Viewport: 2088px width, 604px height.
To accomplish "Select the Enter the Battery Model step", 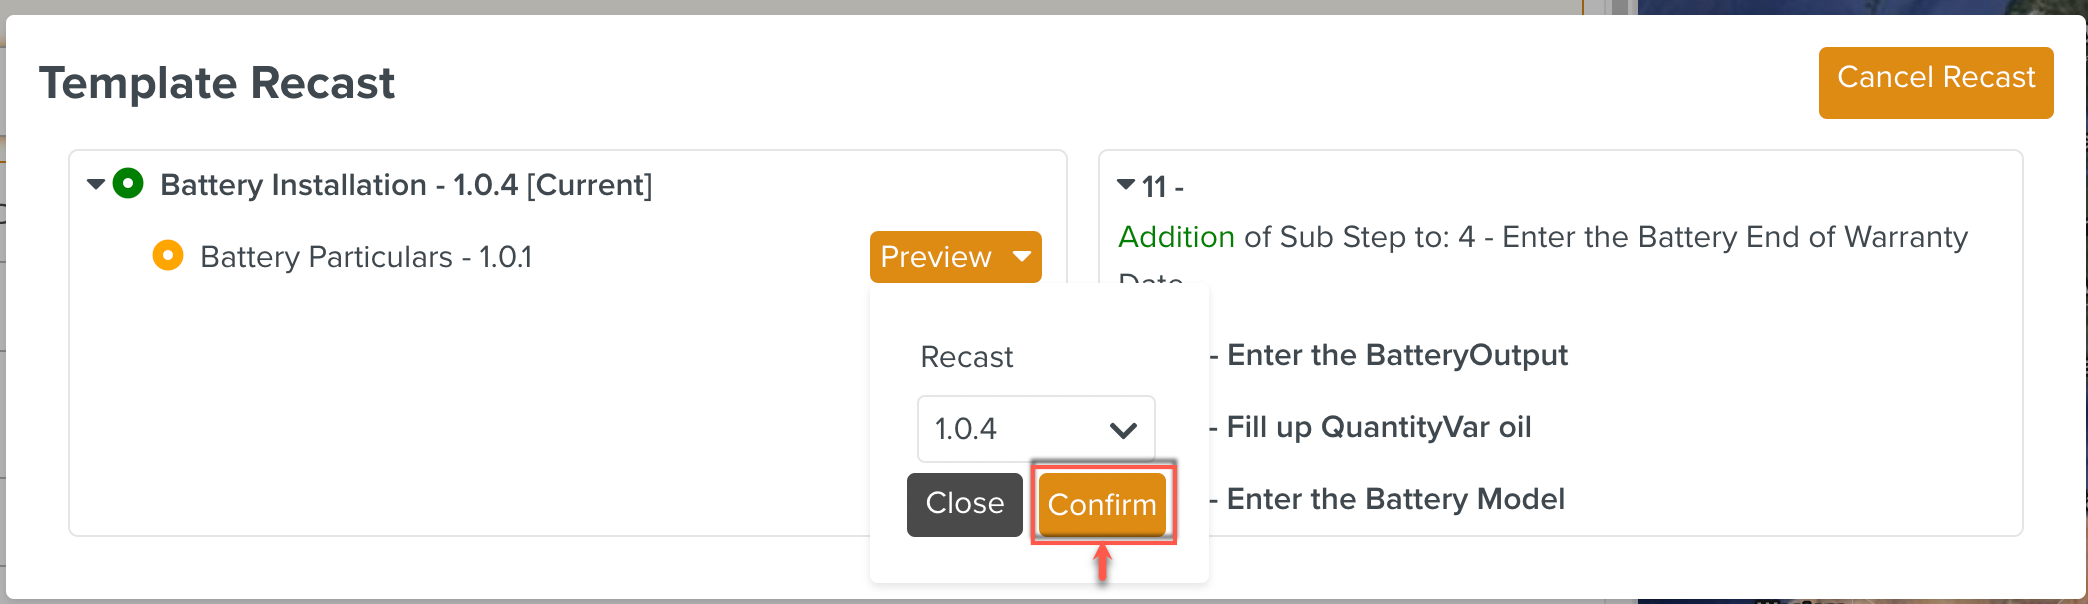I will click(1395, 499).
